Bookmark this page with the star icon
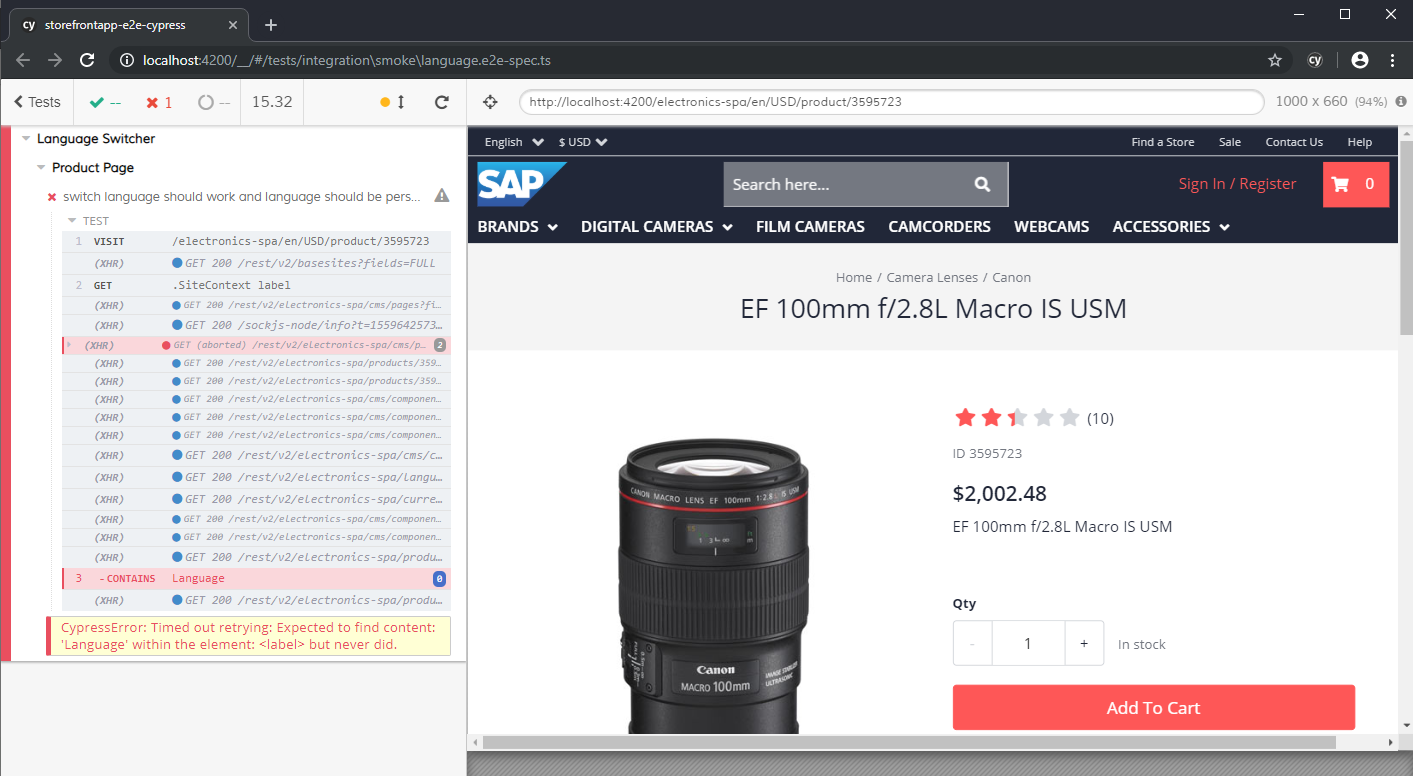This screenshot has width=1413, height=776. [x=1275, y=60]
